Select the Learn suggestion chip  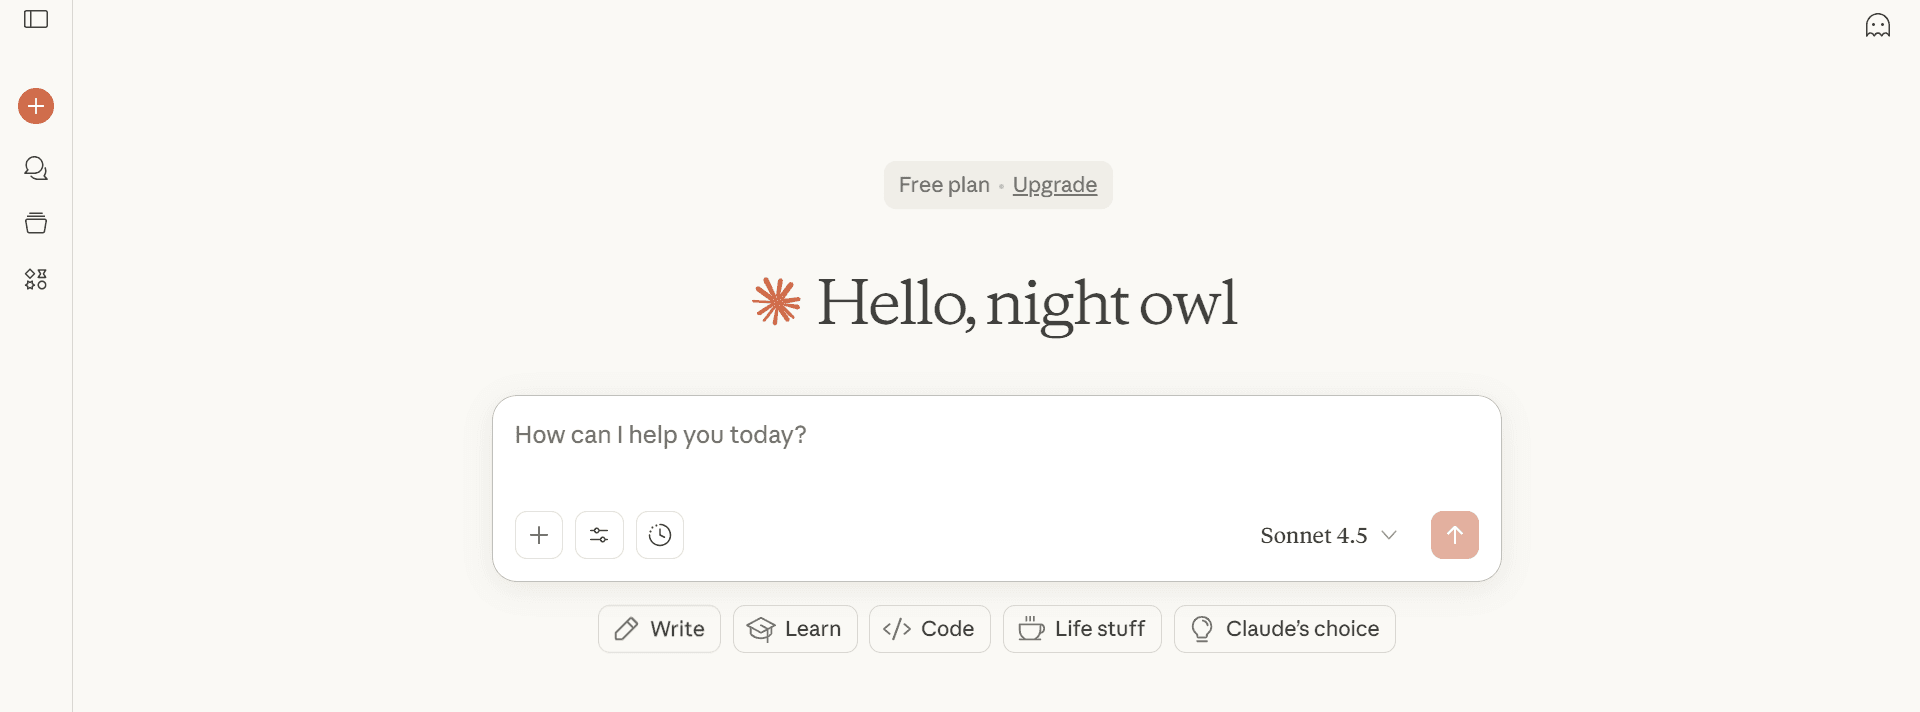tap(795, 629)
